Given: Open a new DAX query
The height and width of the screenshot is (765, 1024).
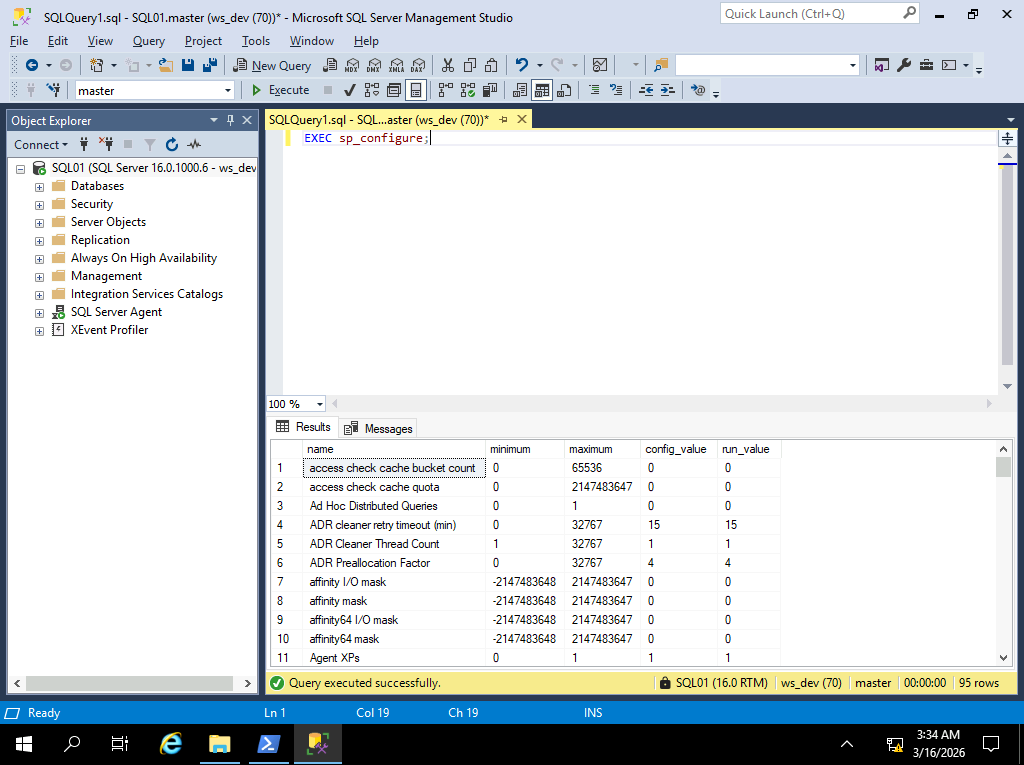Looking at the screenshot, I should point(418,65).
